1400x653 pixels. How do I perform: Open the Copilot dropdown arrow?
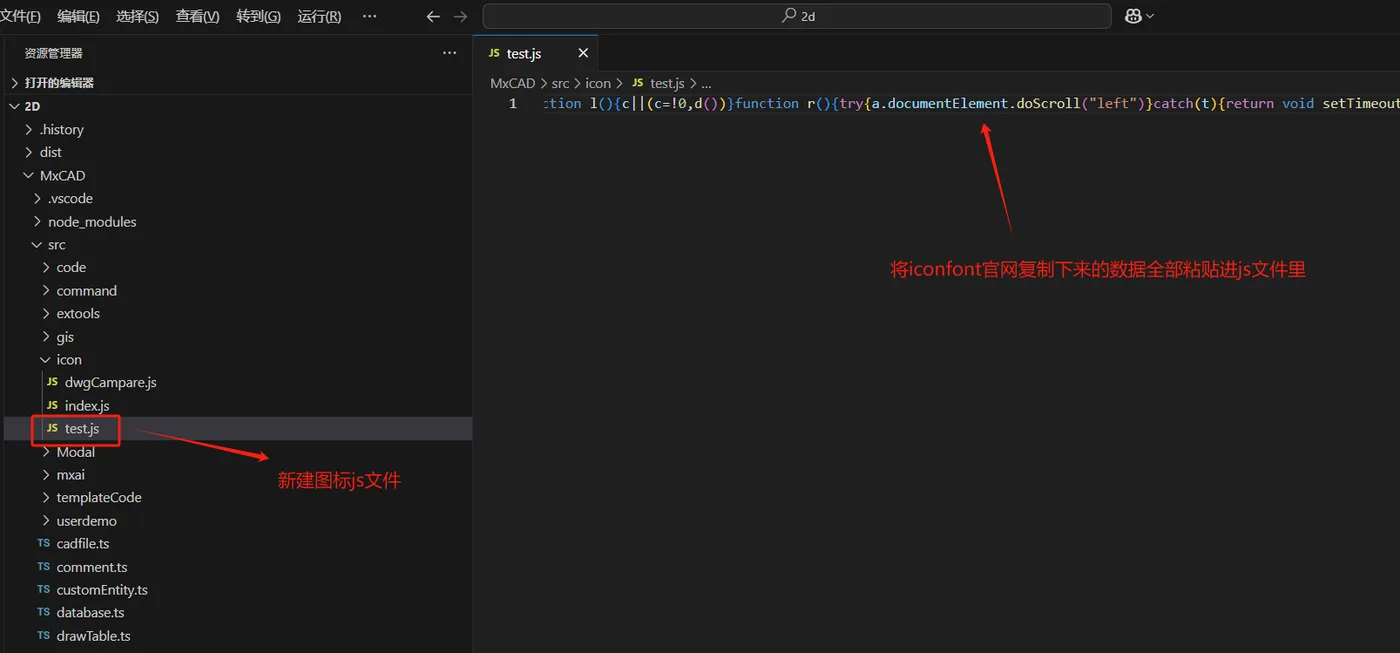[1150, 16]
